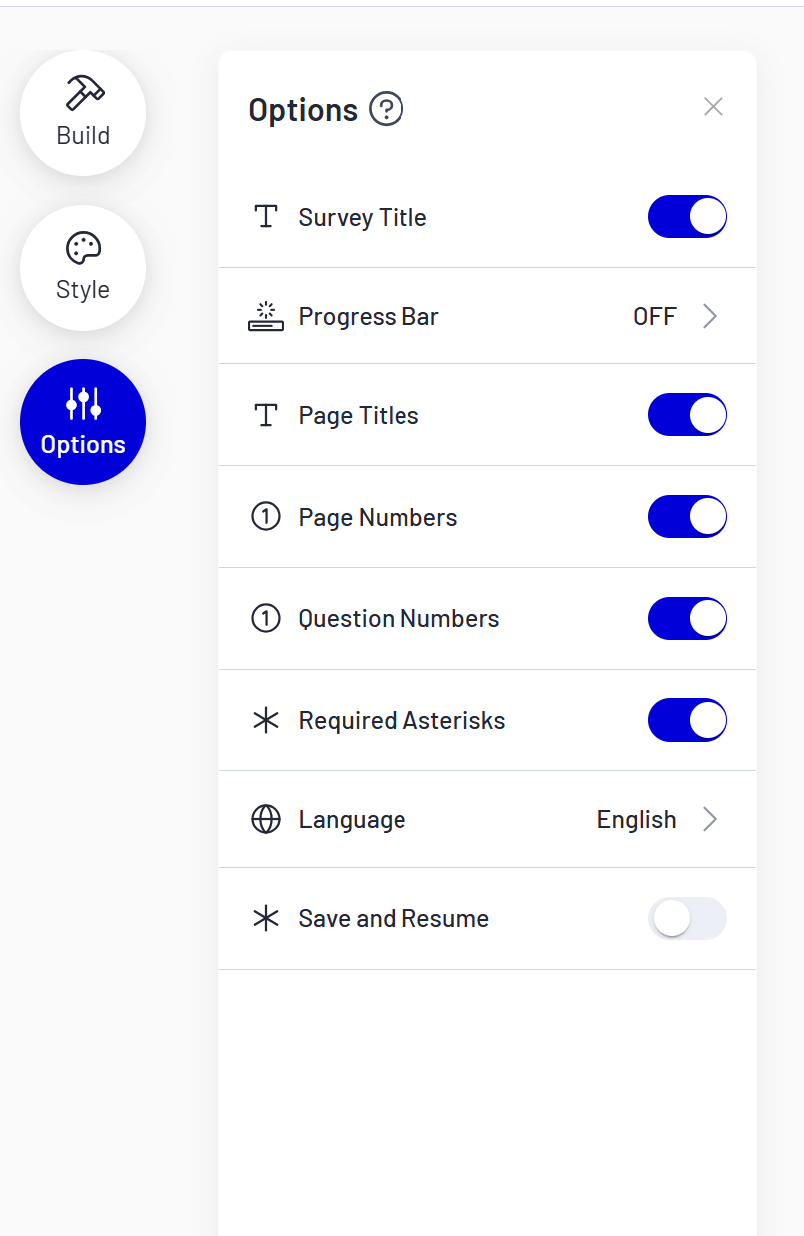Open the Language selection chevron

[710, 819]
